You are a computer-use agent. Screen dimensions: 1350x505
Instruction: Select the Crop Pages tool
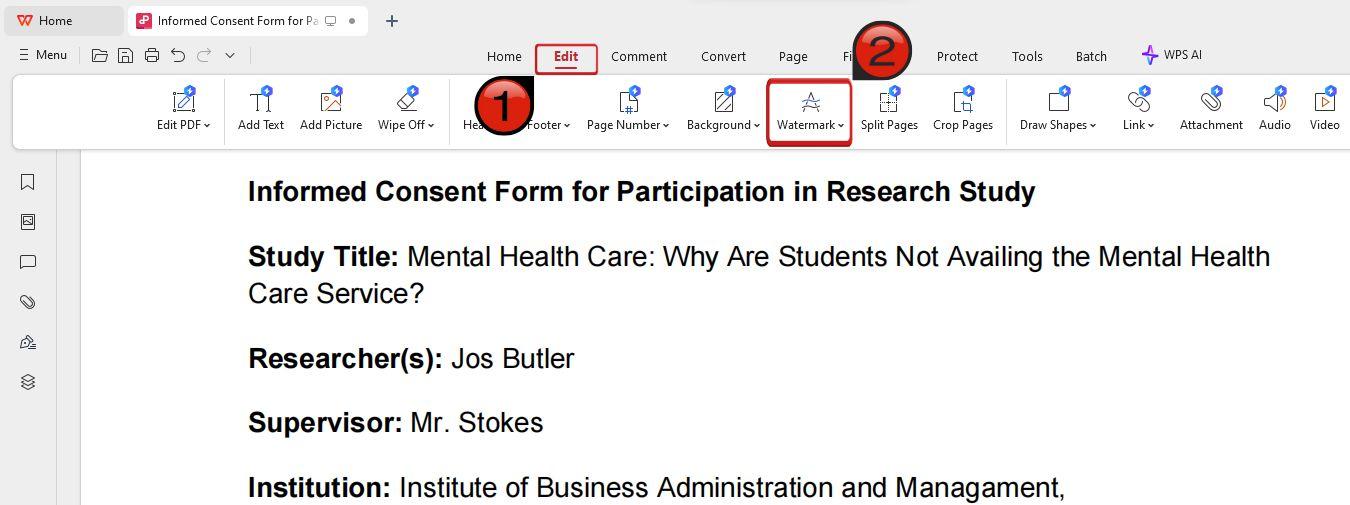(963, 110)
